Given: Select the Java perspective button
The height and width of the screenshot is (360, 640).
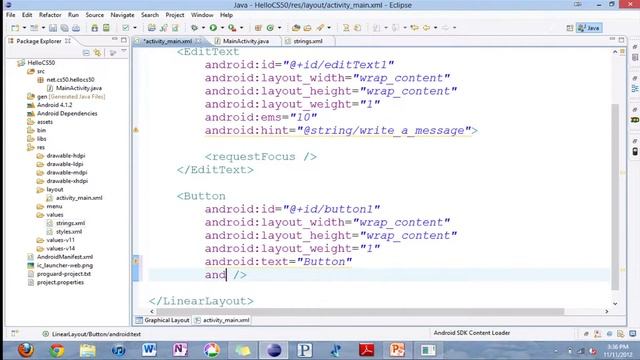Looking at the screenshot, I should 589,28.
